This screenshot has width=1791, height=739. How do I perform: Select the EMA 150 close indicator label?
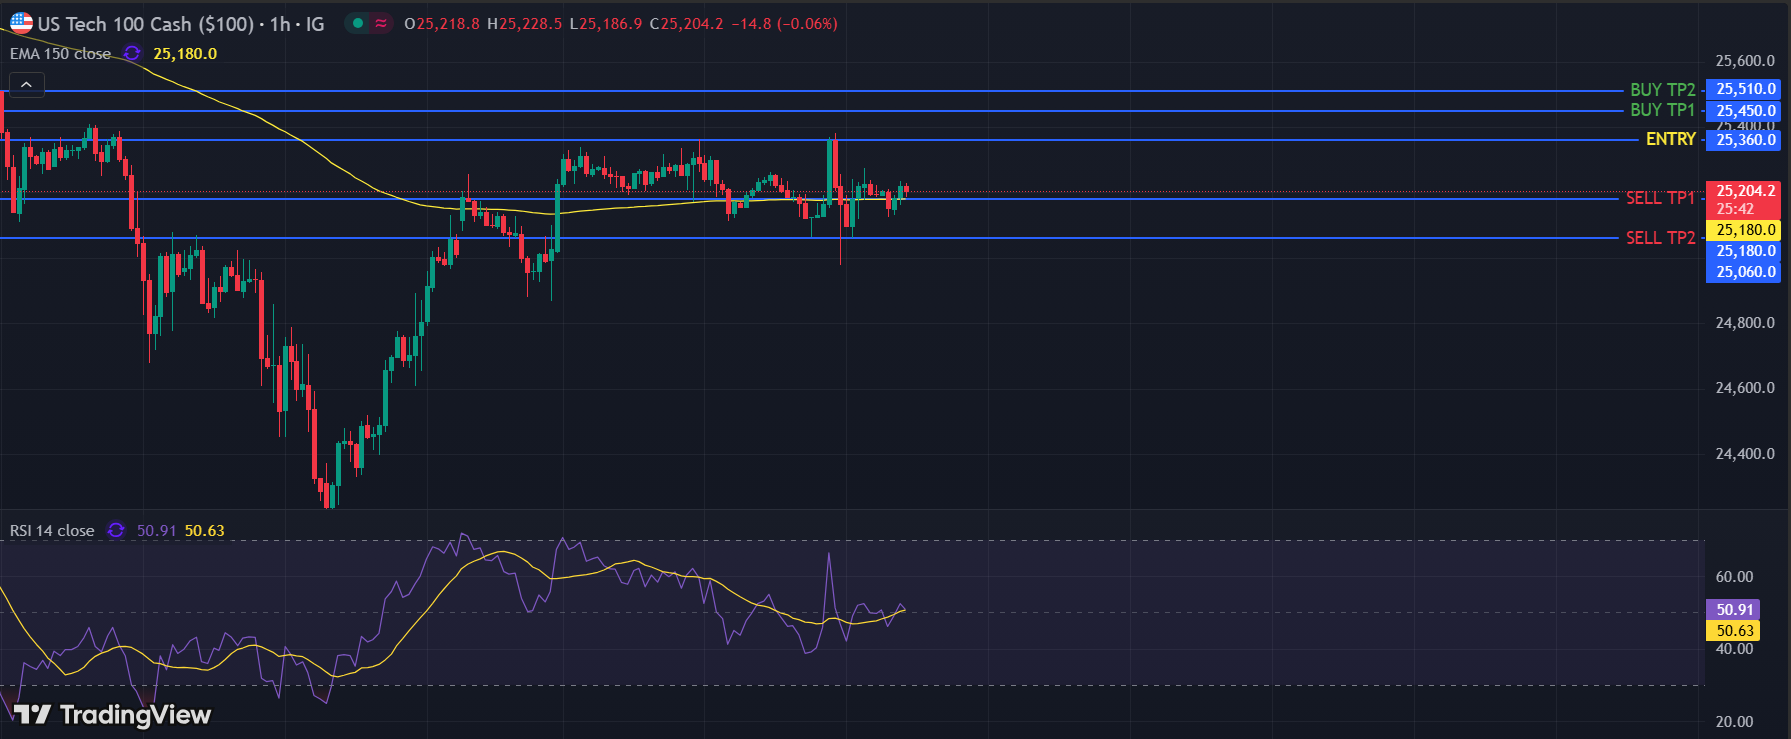click(61, 54)
